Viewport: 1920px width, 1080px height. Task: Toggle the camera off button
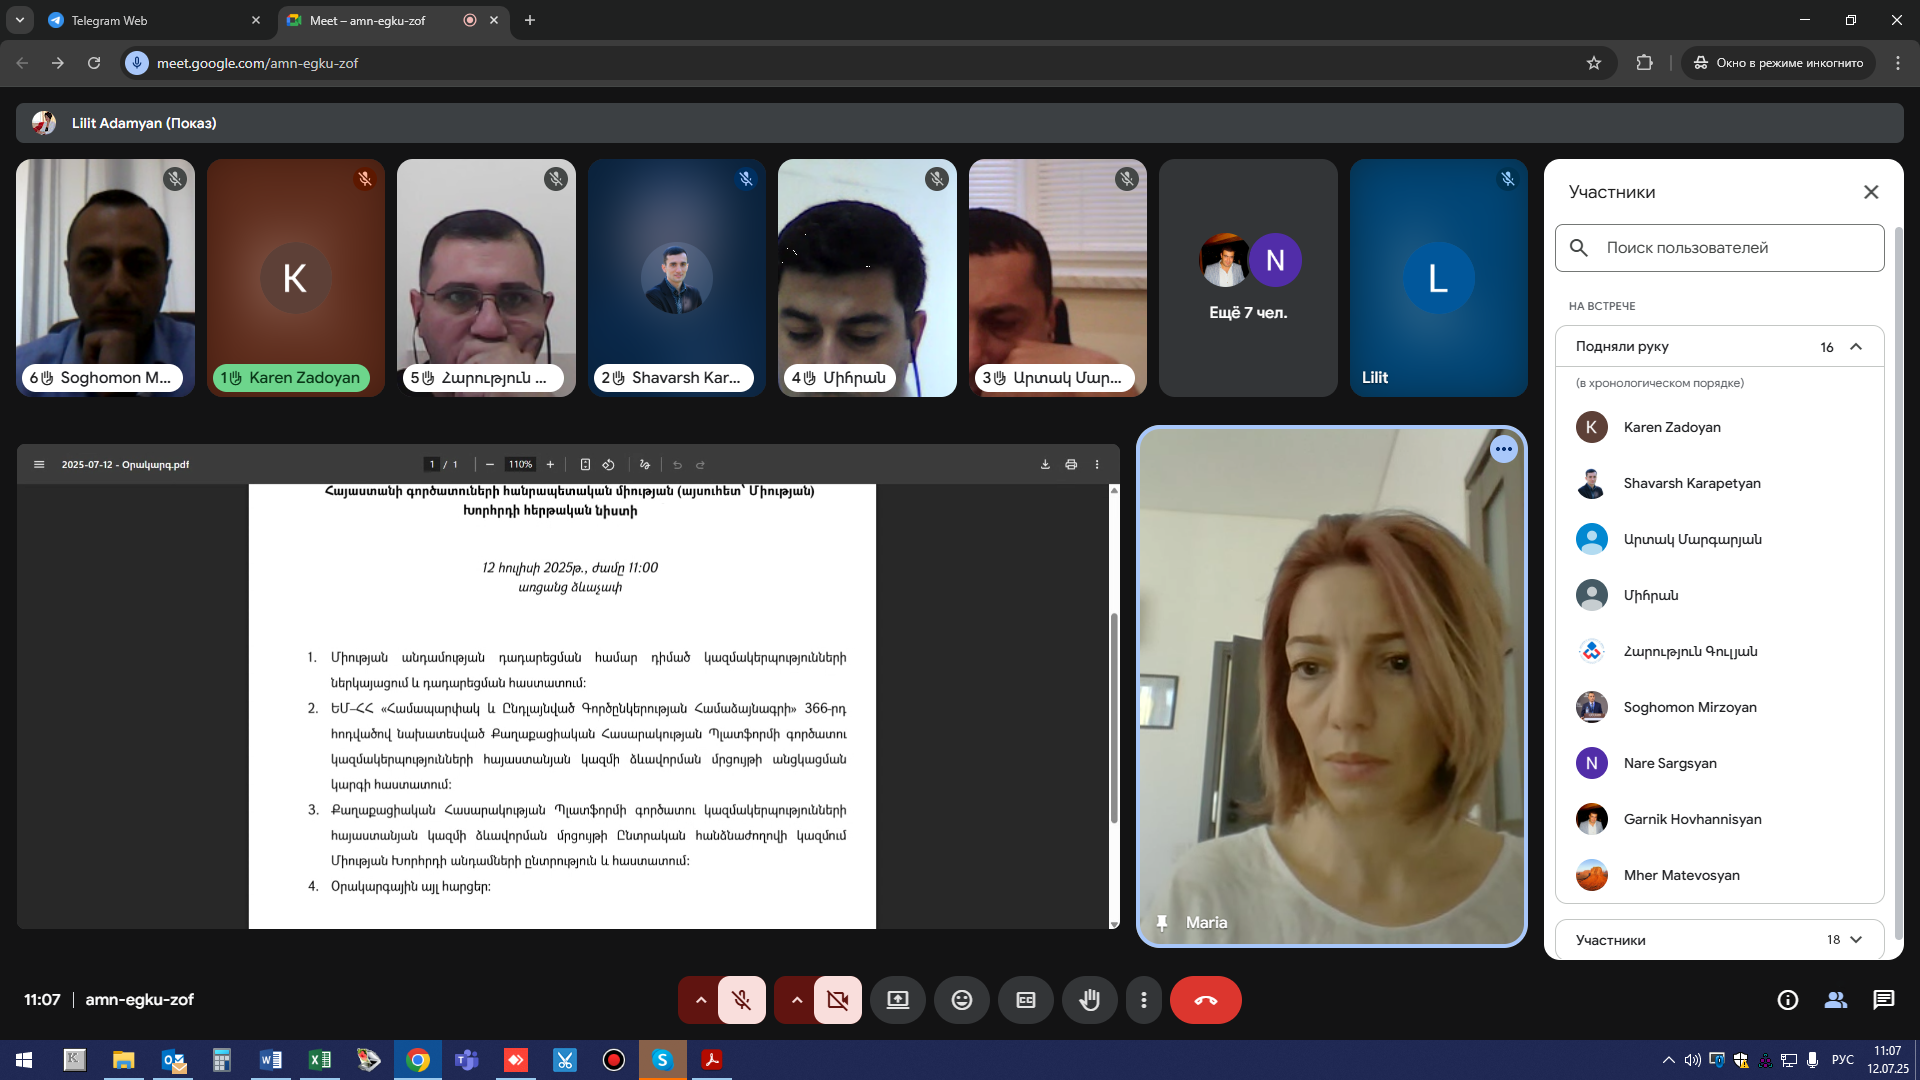(838, 1000)
